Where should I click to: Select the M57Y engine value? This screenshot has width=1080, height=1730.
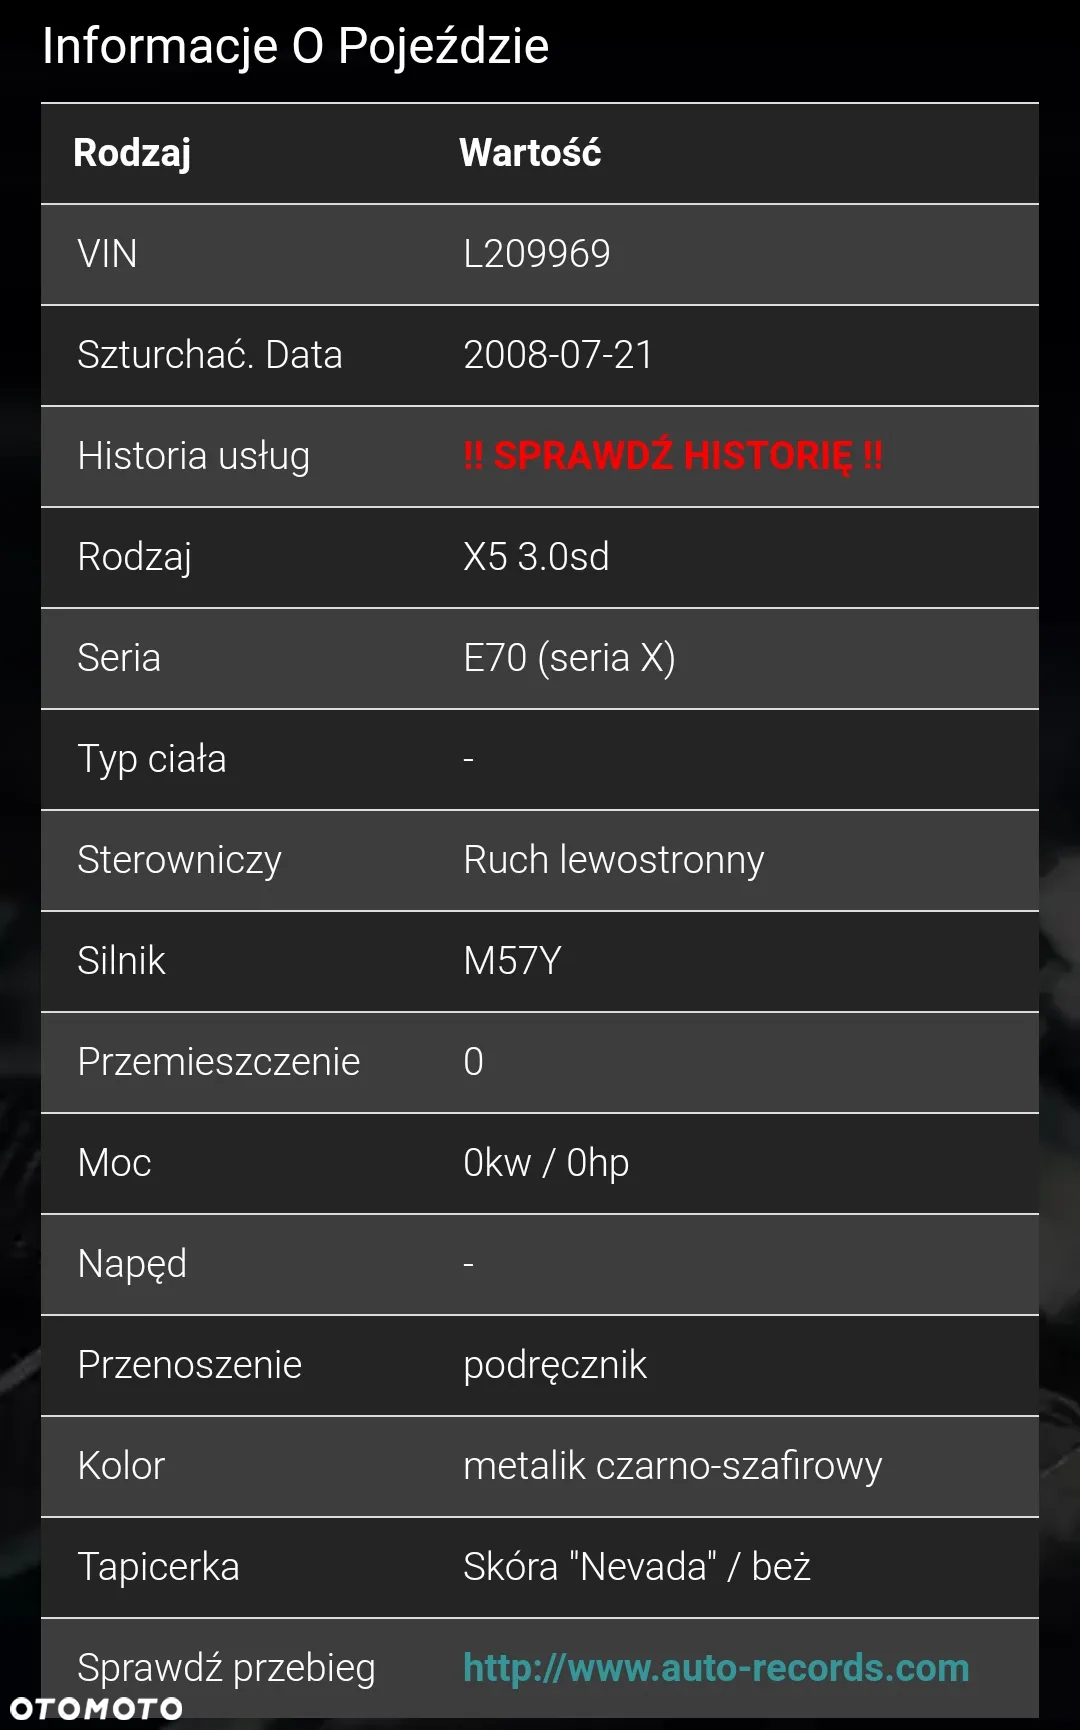[512, 961]
